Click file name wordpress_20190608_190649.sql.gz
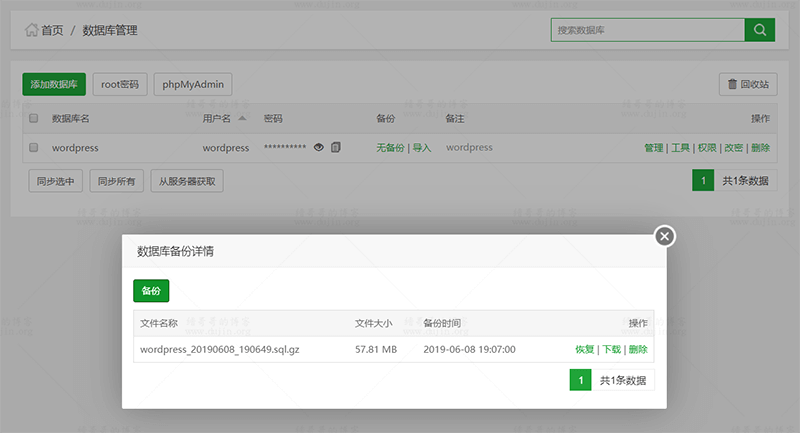Image resolution: width=800 pixels, height=433 pixels. pos(220,349)
